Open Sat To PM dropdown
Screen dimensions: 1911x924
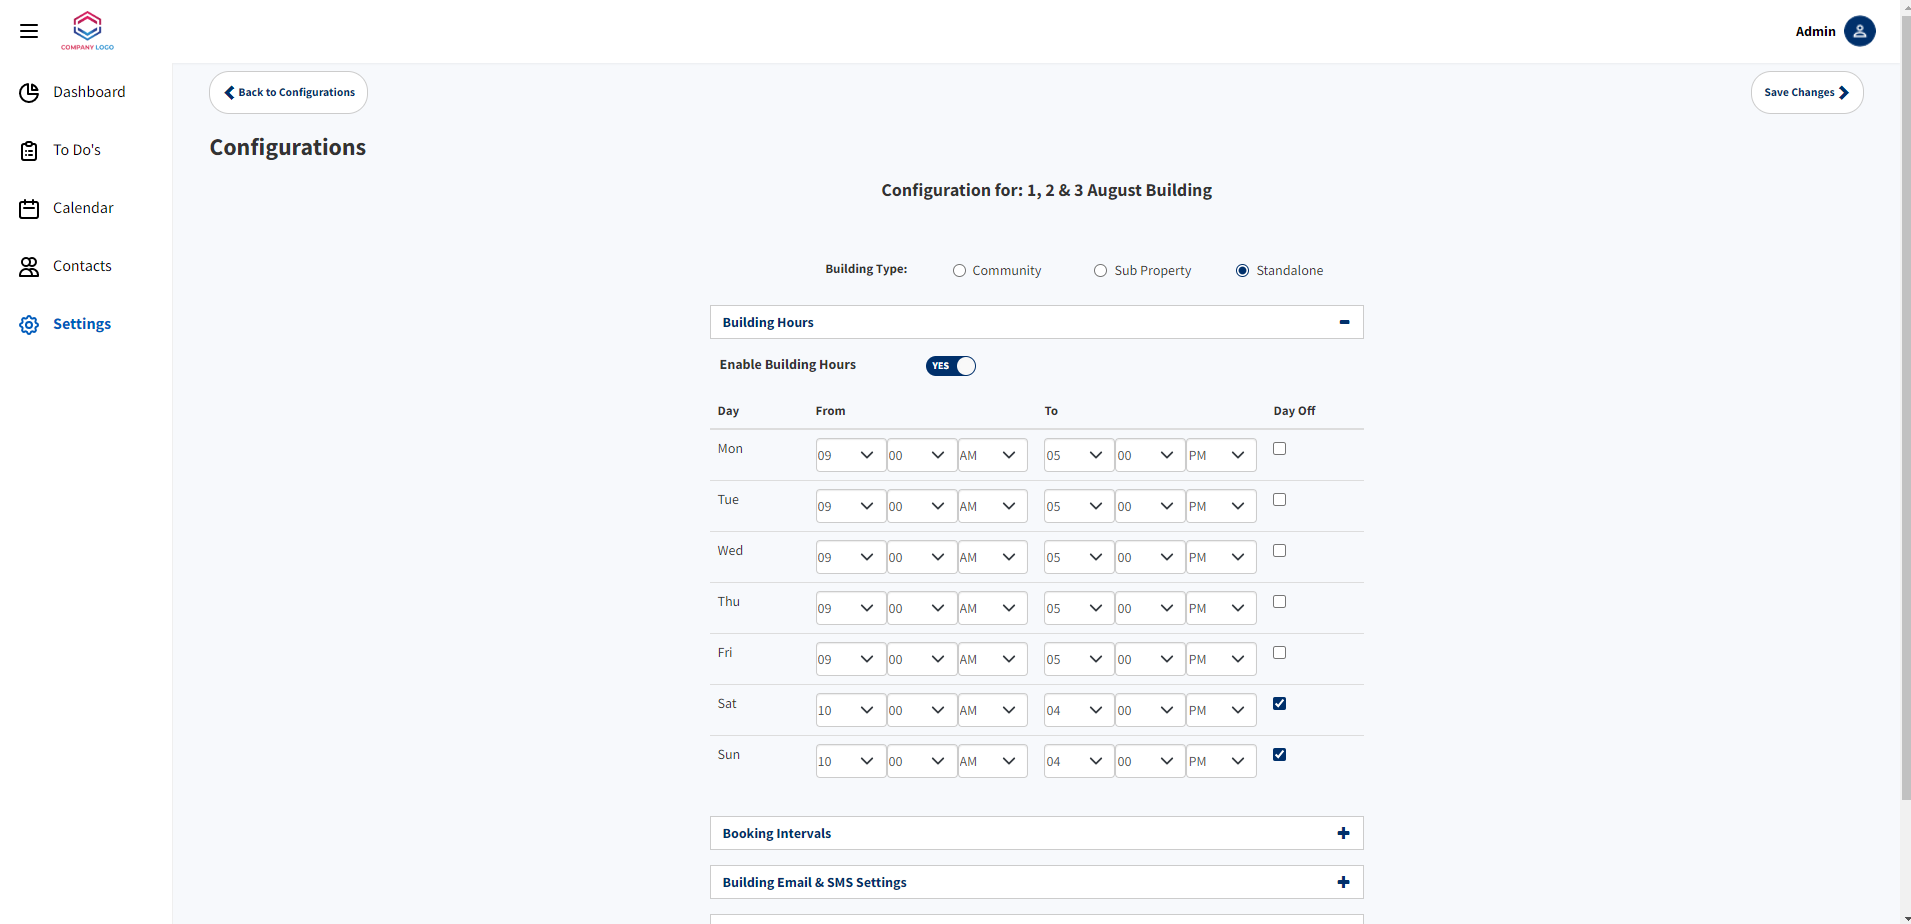(x=1221, y=710)
